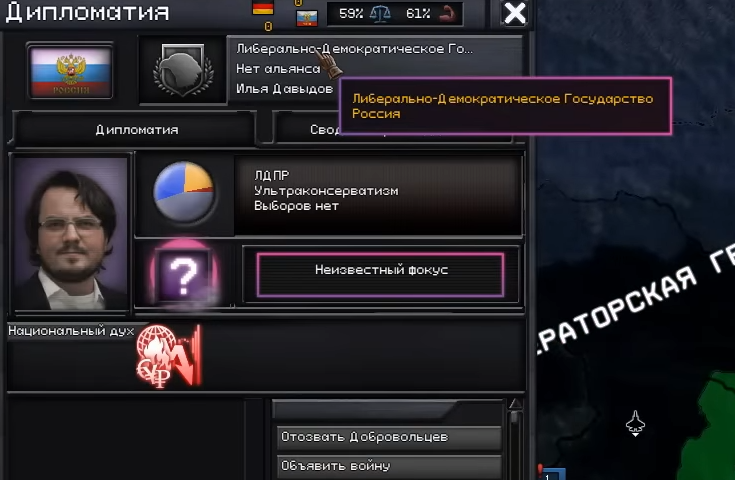Click the Отозвать Добровольцев button
The image size is (735, 480).
tap(389, 437)
